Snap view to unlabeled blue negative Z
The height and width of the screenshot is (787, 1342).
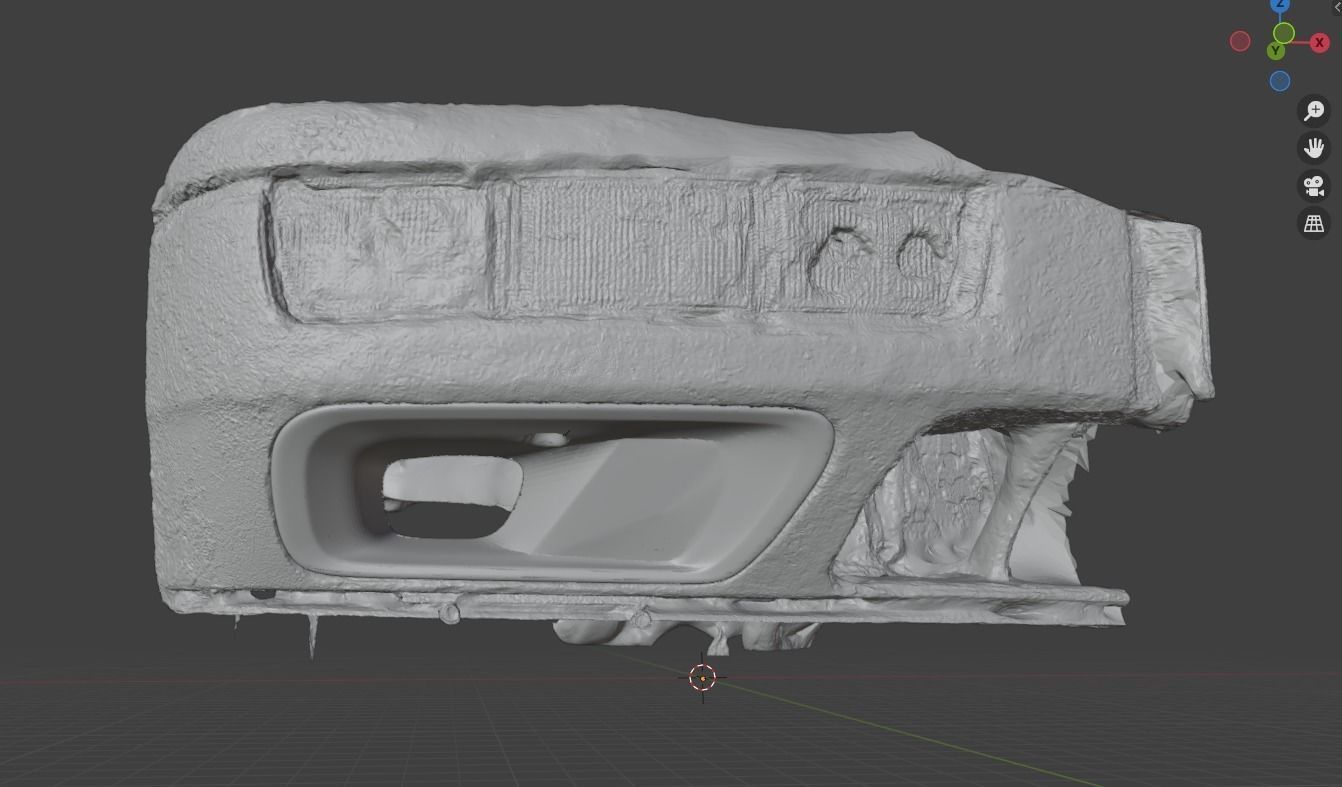tap(1280, 81)
